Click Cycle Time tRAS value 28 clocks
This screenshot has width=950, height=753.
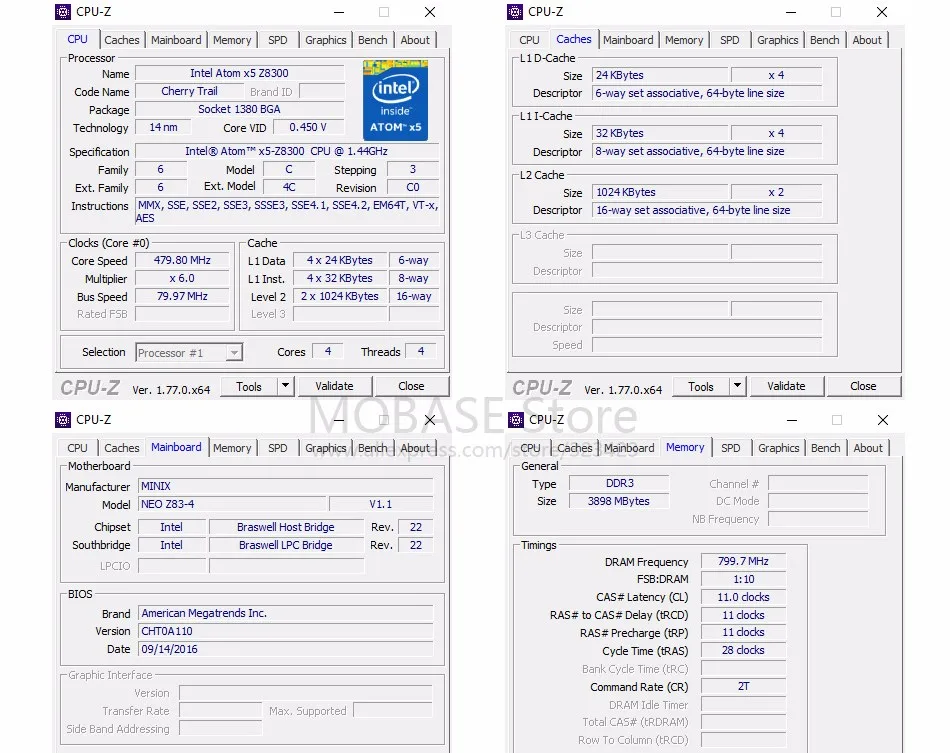click(x=743, y=650)
